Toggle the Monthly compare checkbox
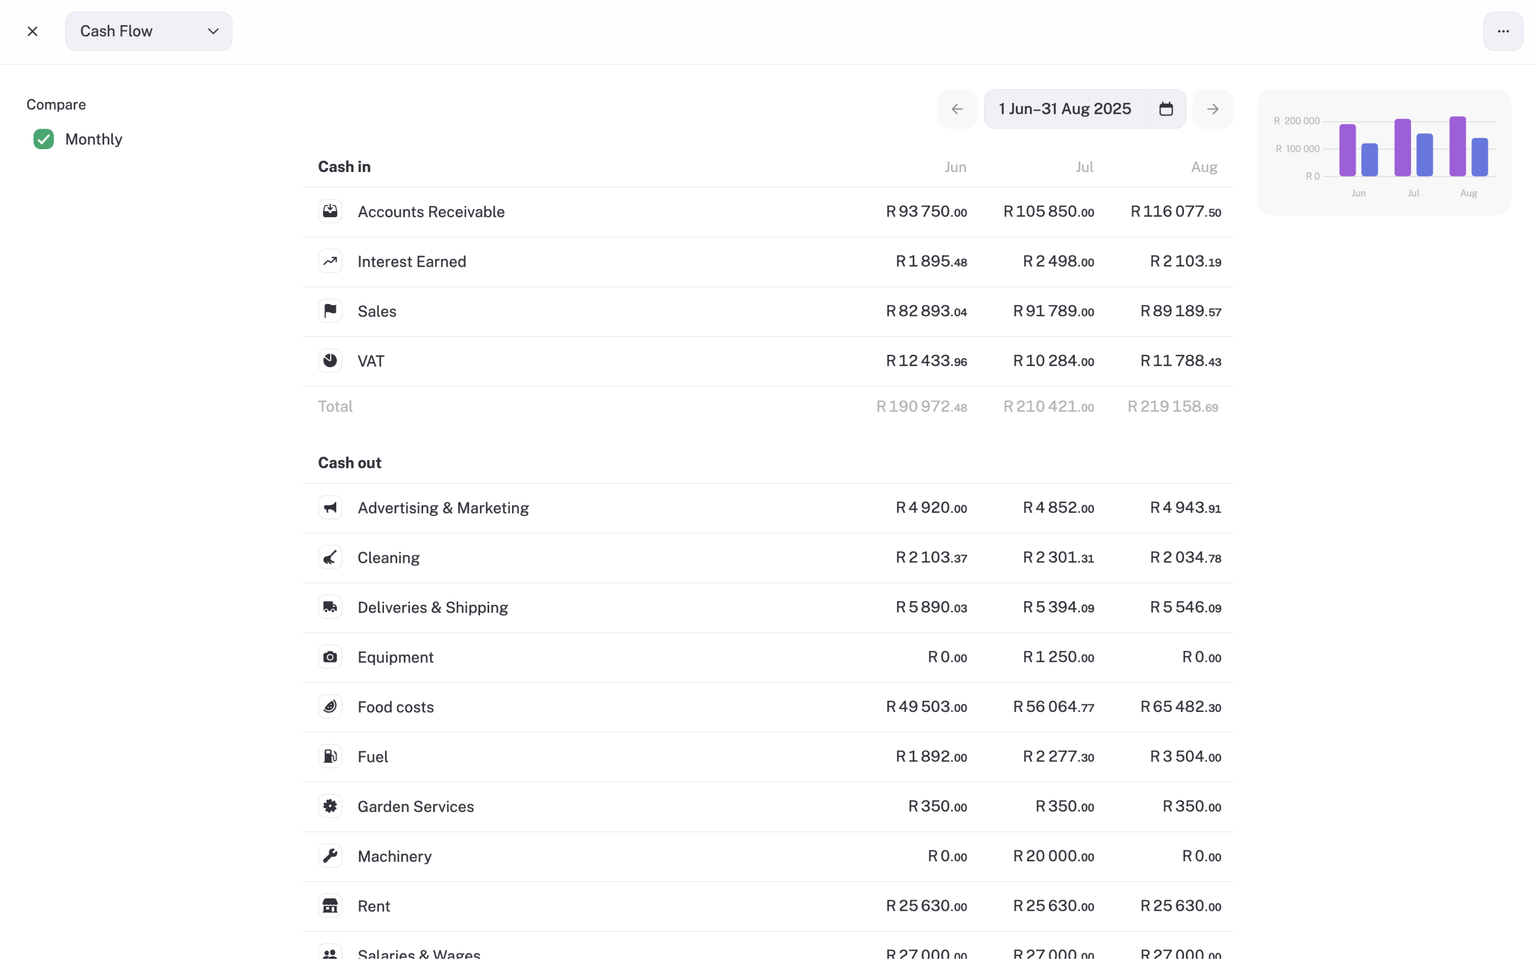Viewport: 1536px width, 960px height. (43, 139)
